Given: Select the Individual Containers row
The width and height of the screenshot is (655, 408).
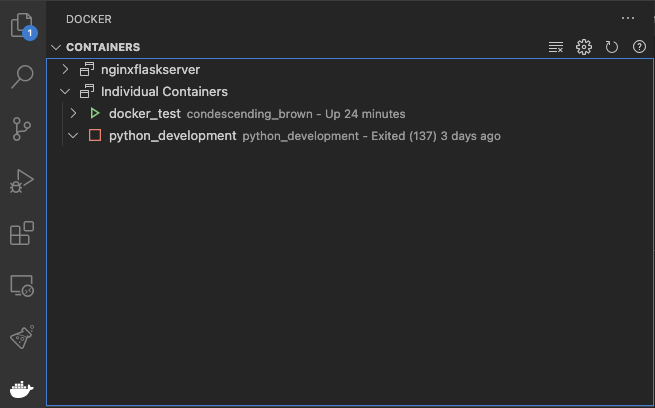Looking at the screenshot, I should tap(350, 91).
